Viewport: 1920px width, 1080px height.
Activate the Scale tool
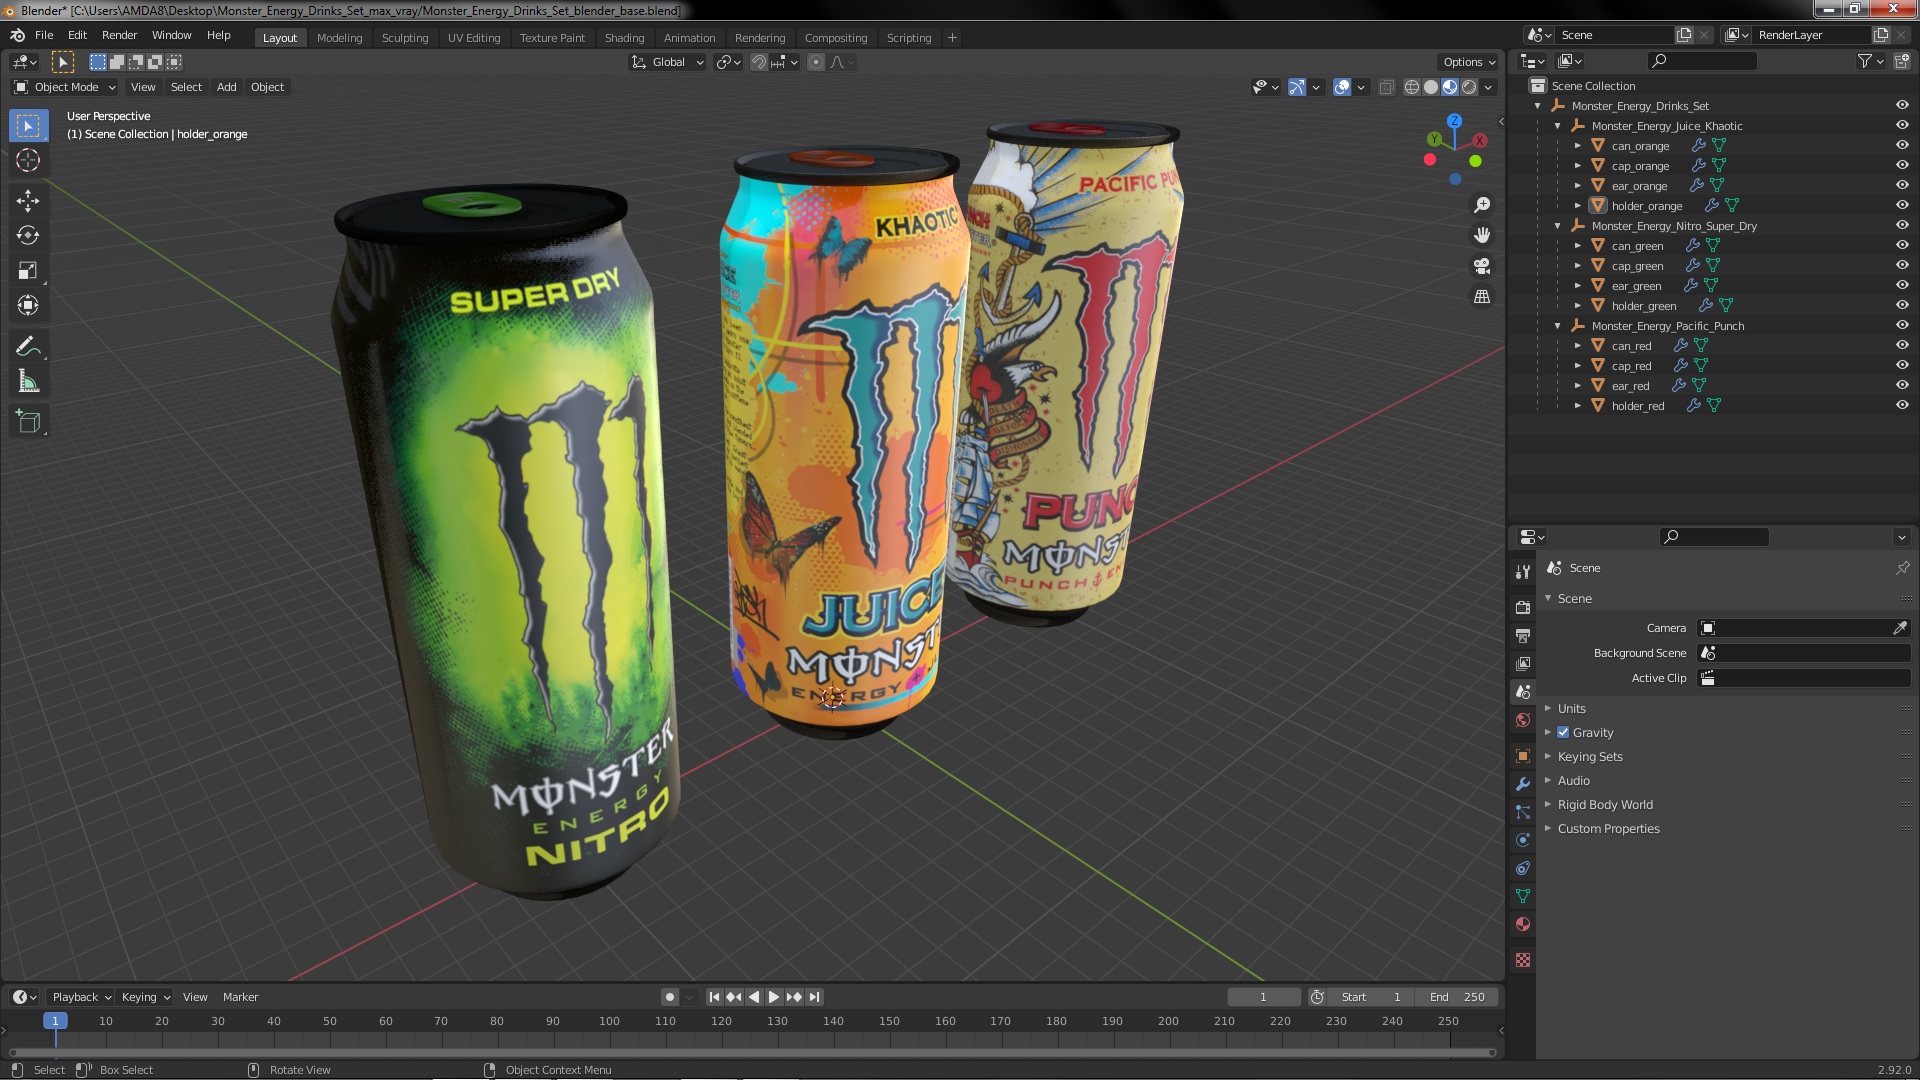28,271
